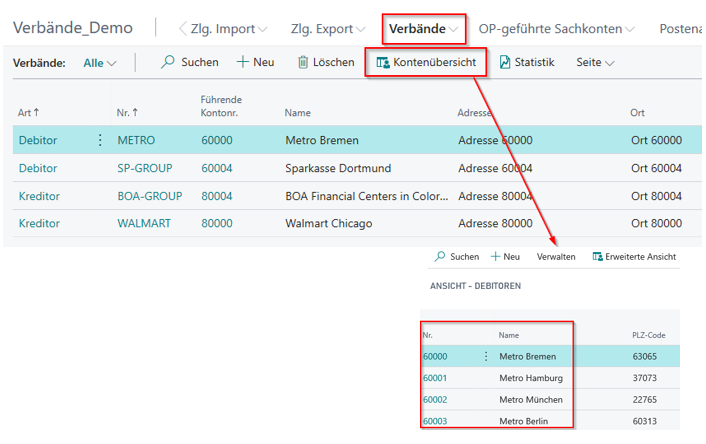Image resolution: width=706 pixels, height=444 pixels.
Task: Click the Erweiterte Ansicht icon
Action: (x=597, y=256)
